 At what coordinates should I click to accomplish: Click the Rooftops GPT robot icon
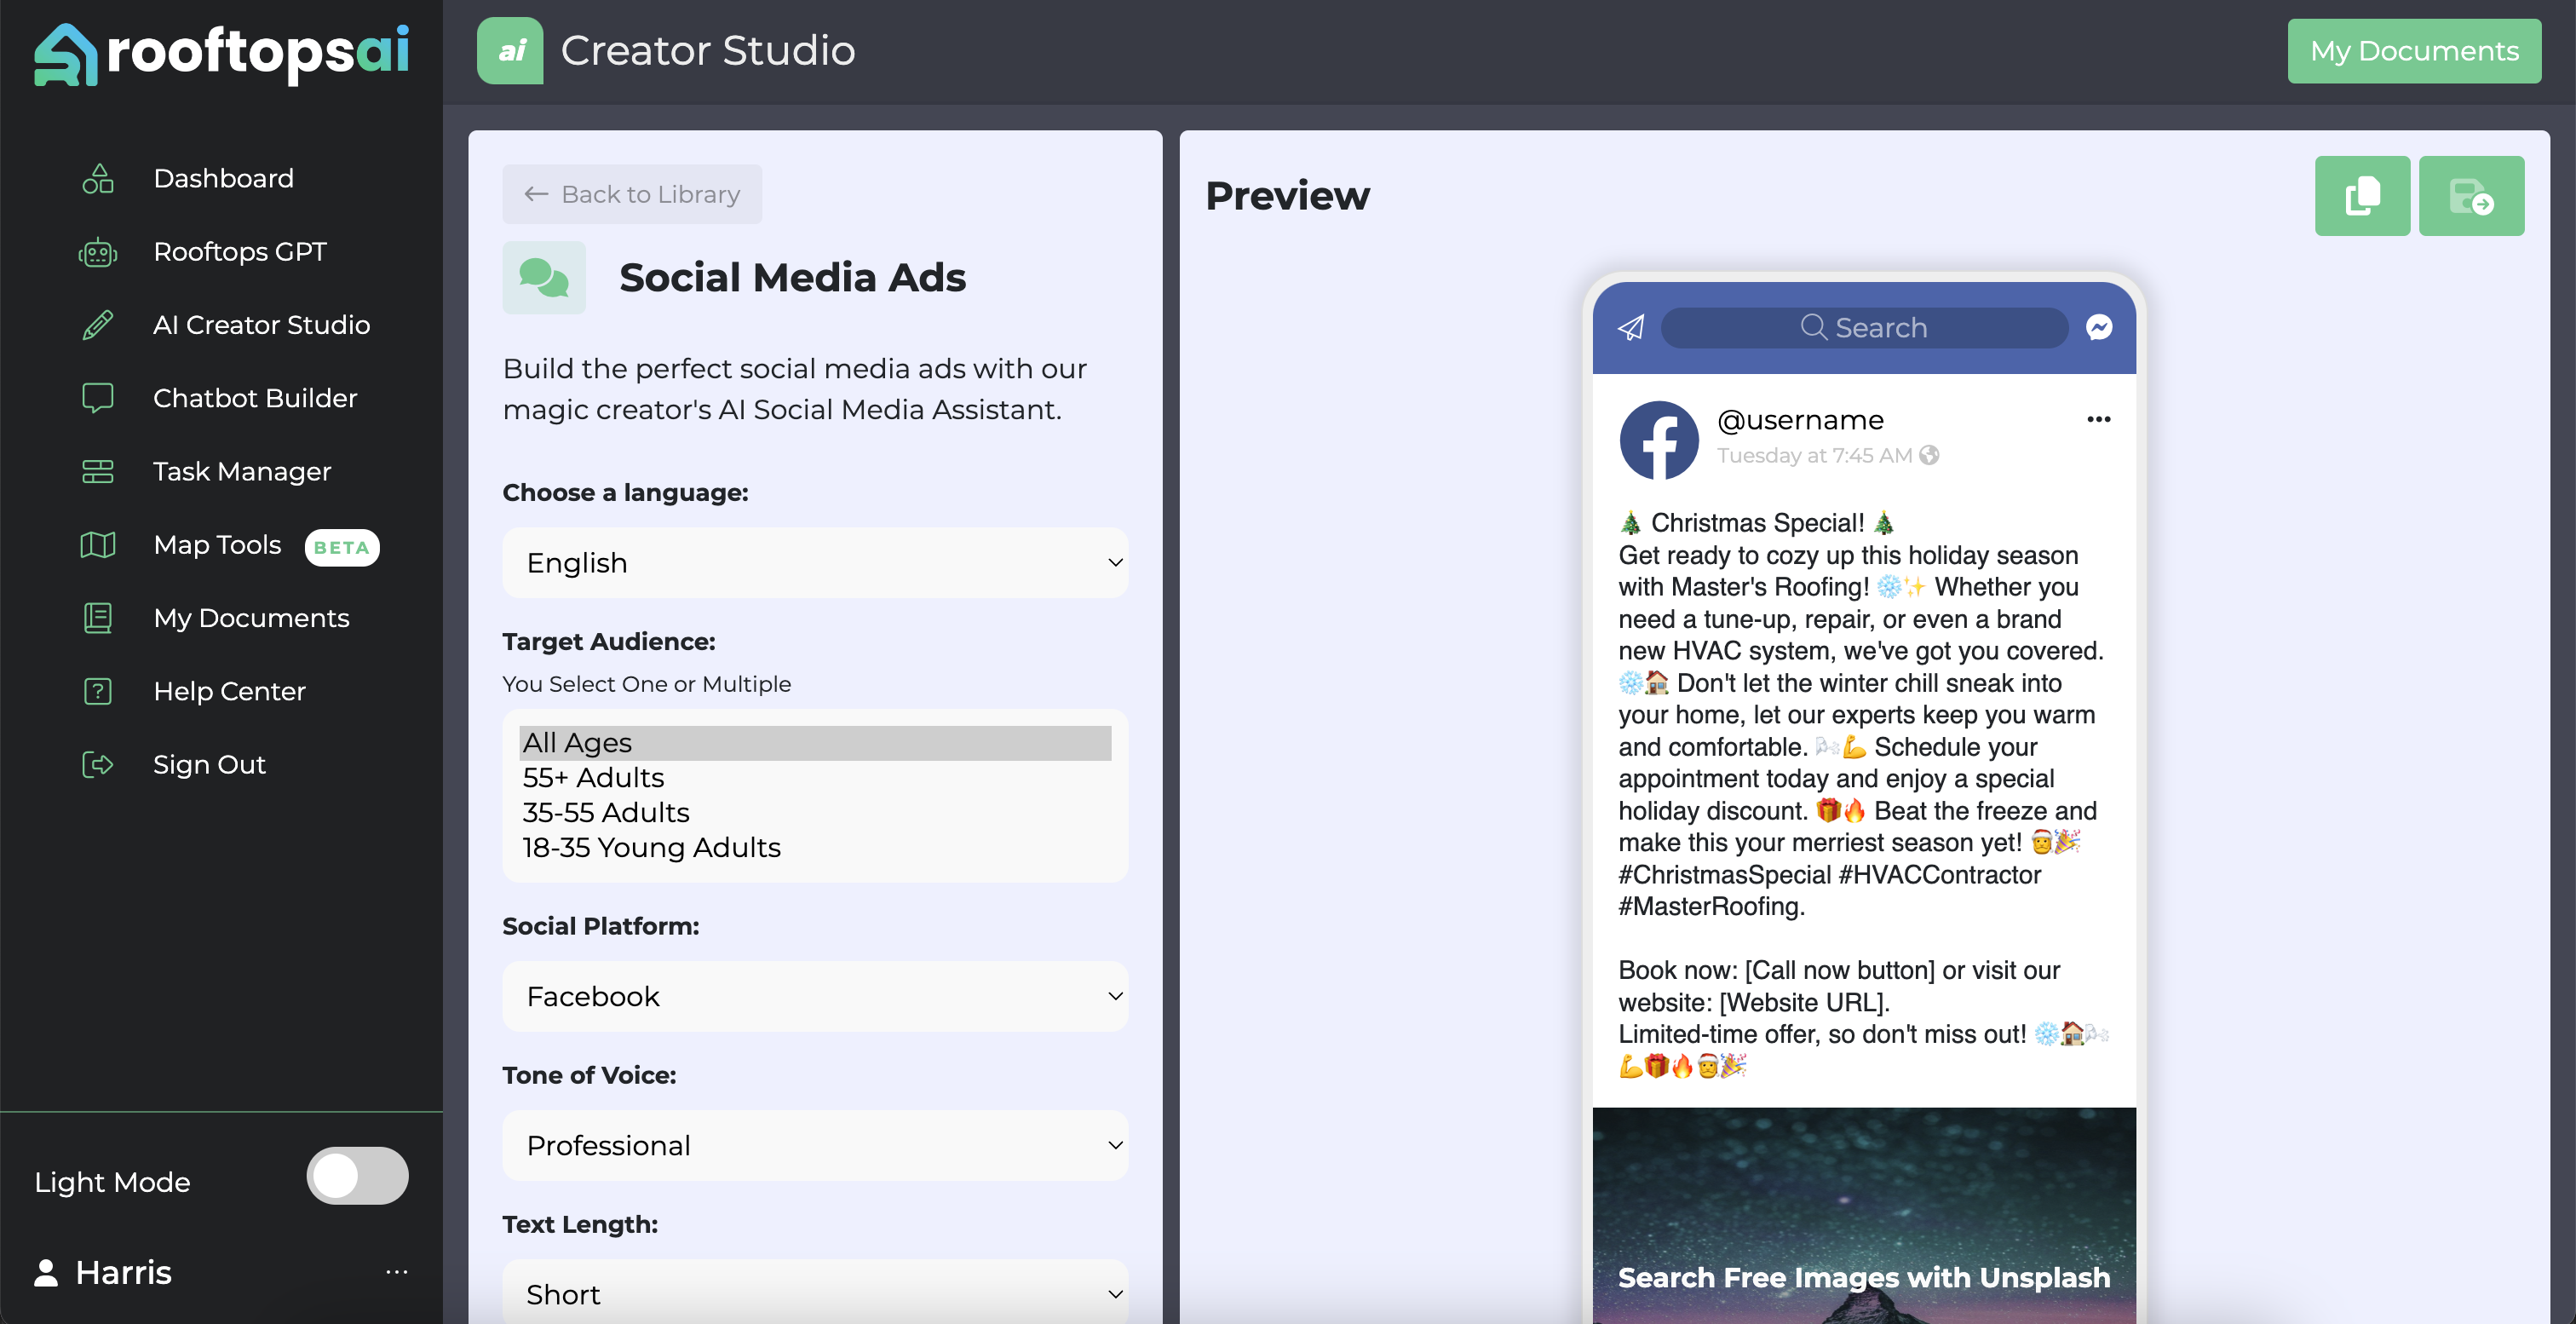97,252
